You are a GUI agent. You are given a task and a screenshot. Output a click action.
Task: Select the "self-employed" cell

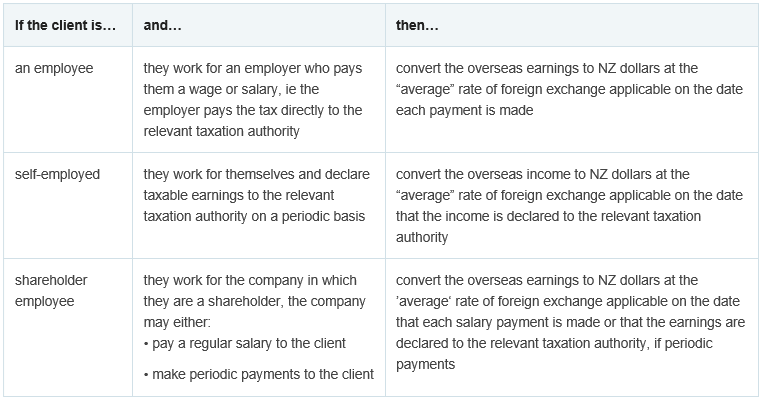coord(59,174)
